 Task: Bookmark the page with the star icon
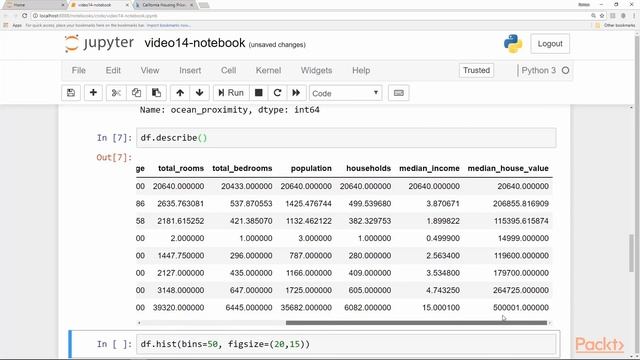tap(602, 16)
